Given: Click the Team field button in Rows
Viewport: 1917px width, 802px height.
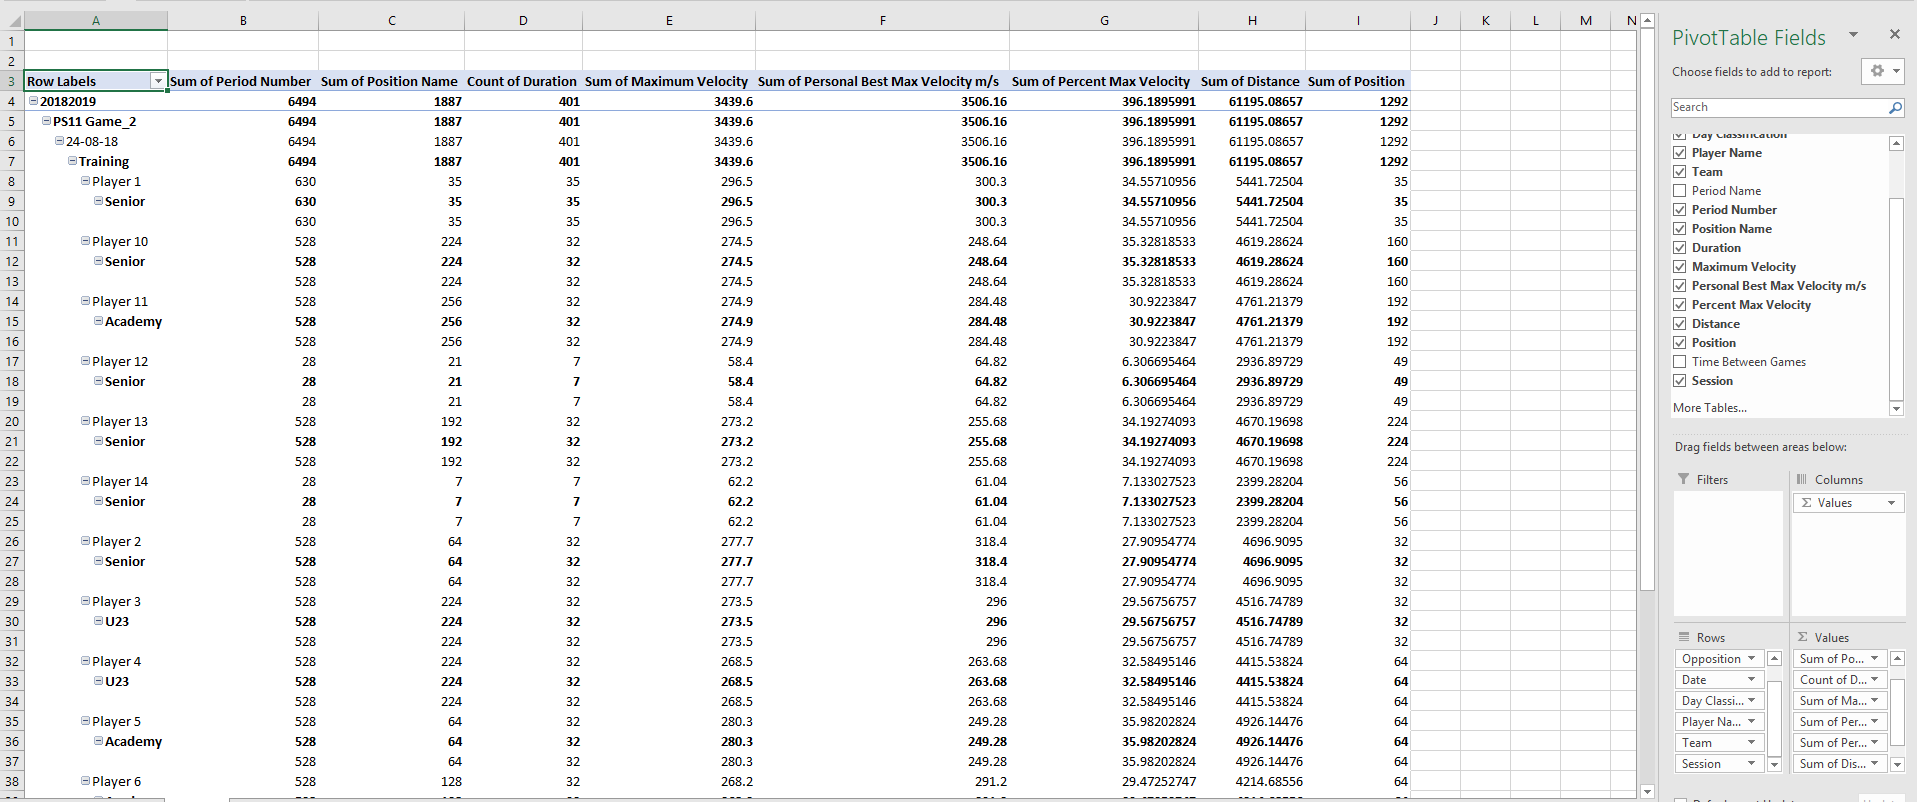Looking at the screenshot, I should [x=1711, y=743].
